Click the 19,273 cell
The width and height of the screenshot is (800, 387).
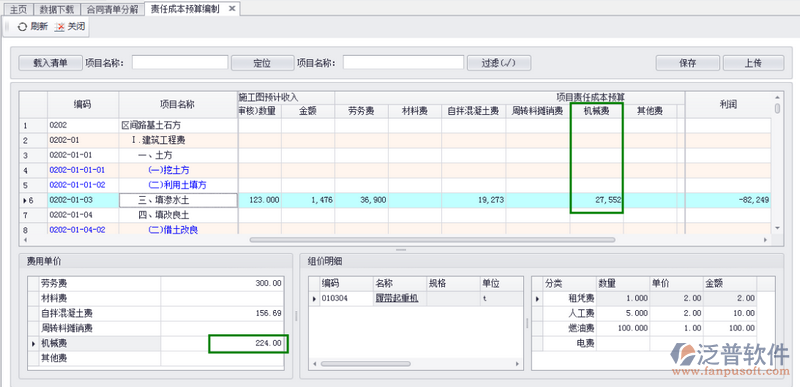point(473,200)
